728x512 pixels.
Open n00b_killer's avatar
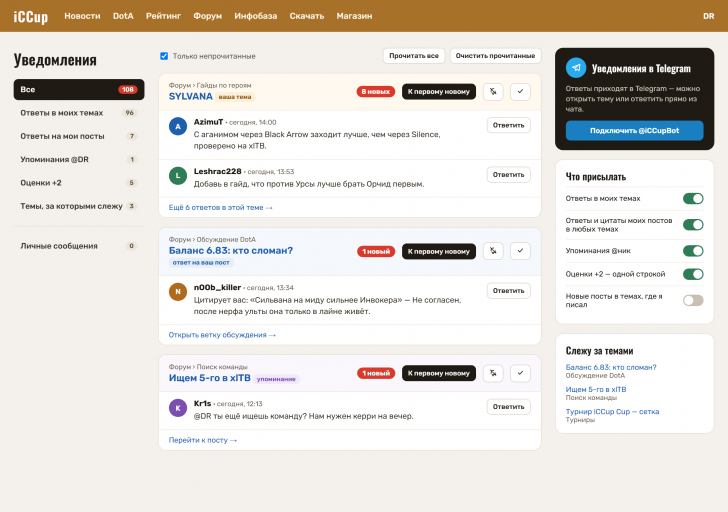178,292
